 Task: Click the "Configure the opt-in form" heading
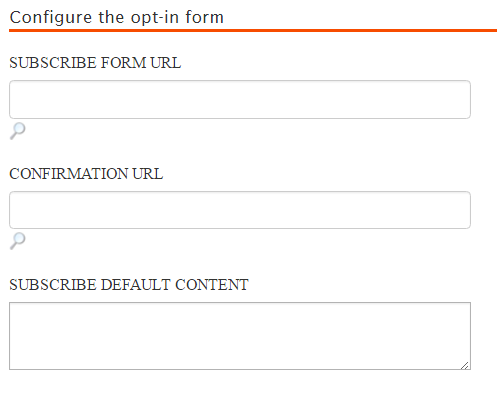click(117, 17)
